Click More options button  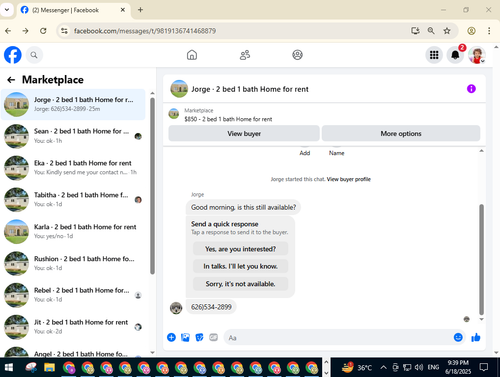click(401, 134)
